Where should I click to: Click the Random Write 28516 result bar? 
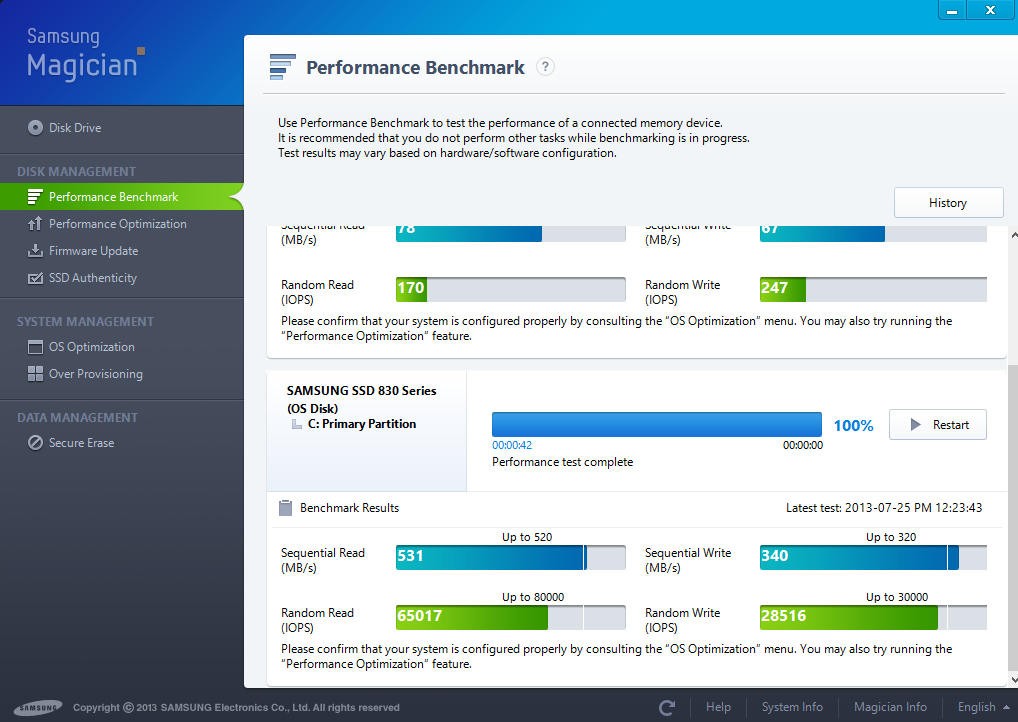point(873,617)
